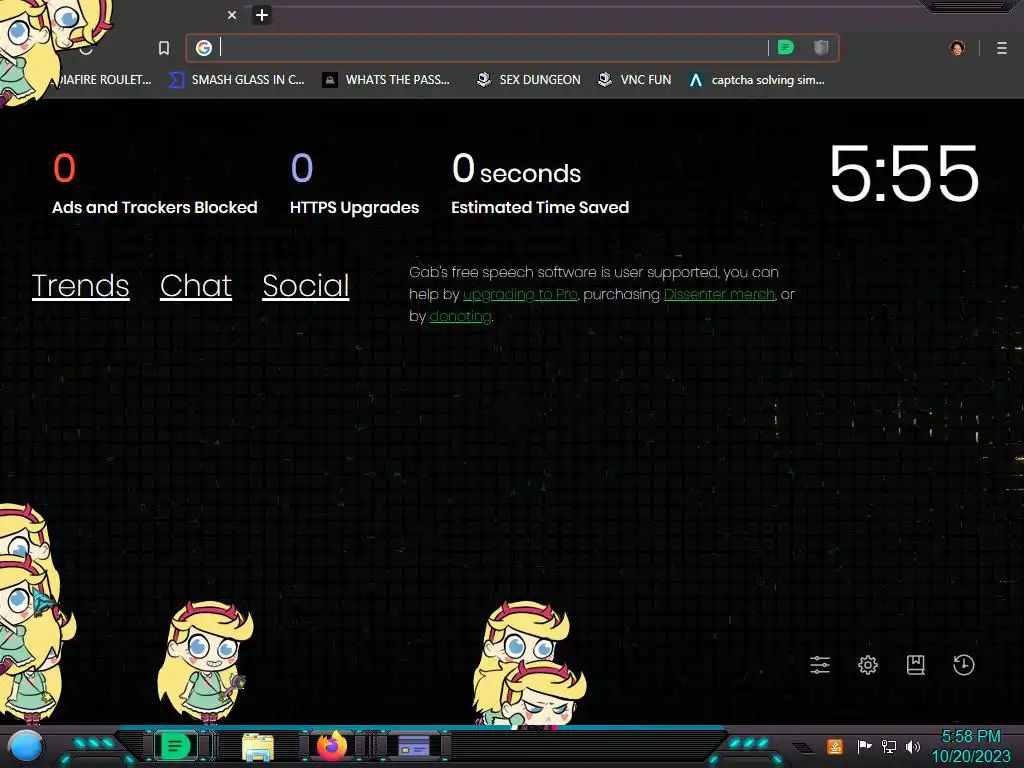Click the Estimated Time Saved label
1024x768 pixels.
tap(540, 207)
